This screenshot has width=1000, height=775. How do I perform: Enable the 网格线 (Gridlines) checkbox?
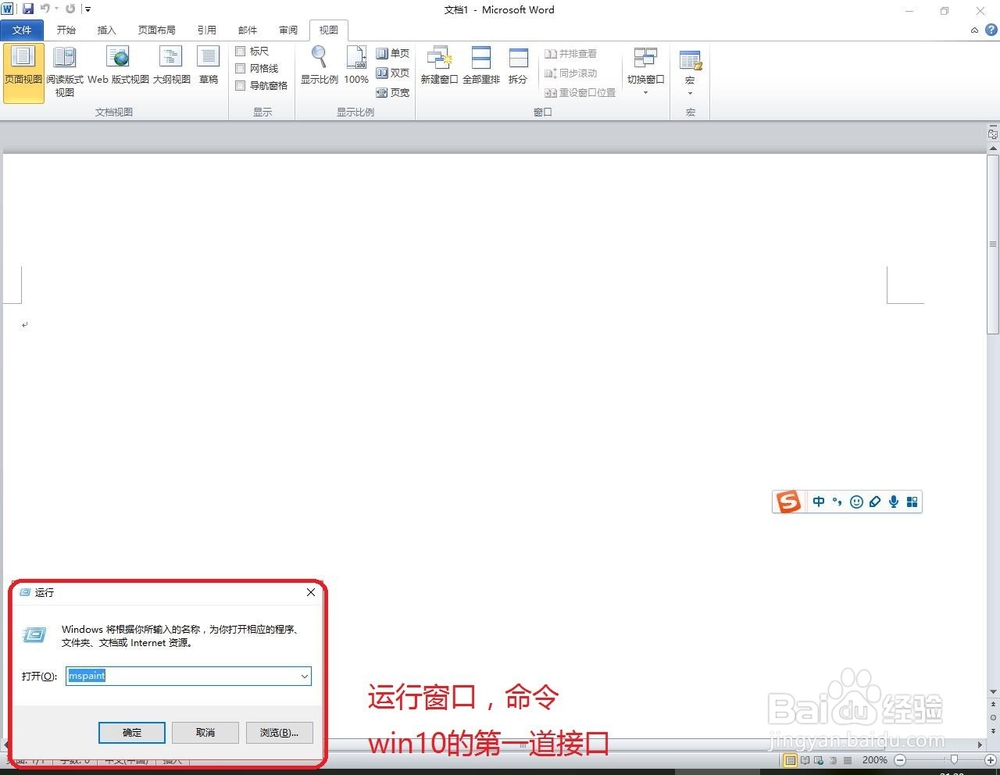click(x=239, y=68)
